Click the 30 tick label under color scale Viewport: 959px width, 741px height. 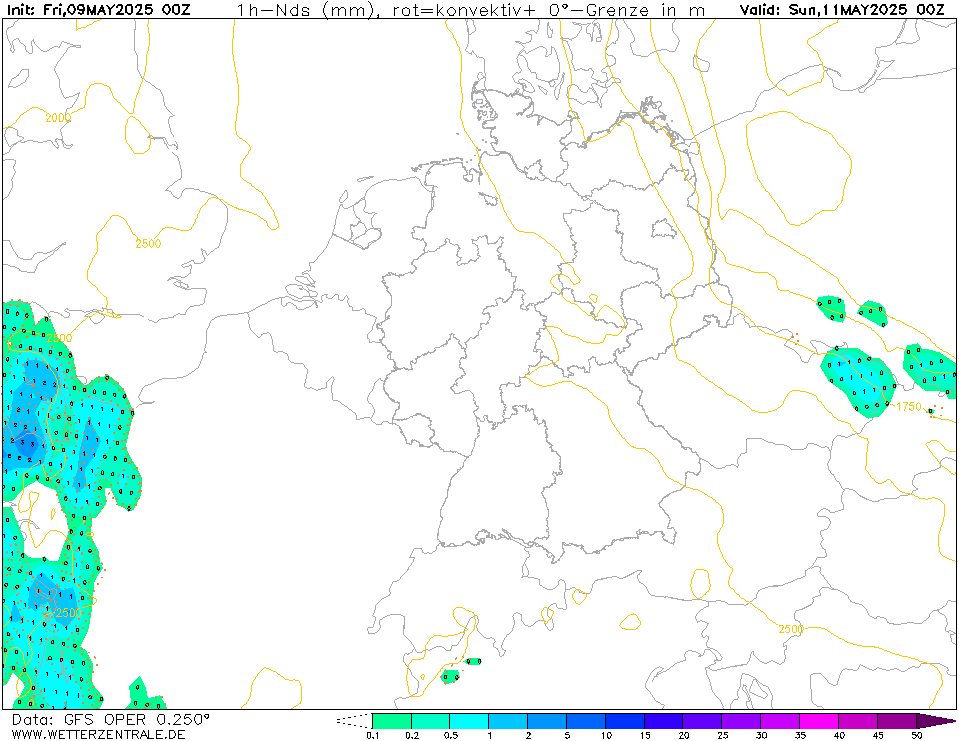pyautogui.click(x=761, y=735)
